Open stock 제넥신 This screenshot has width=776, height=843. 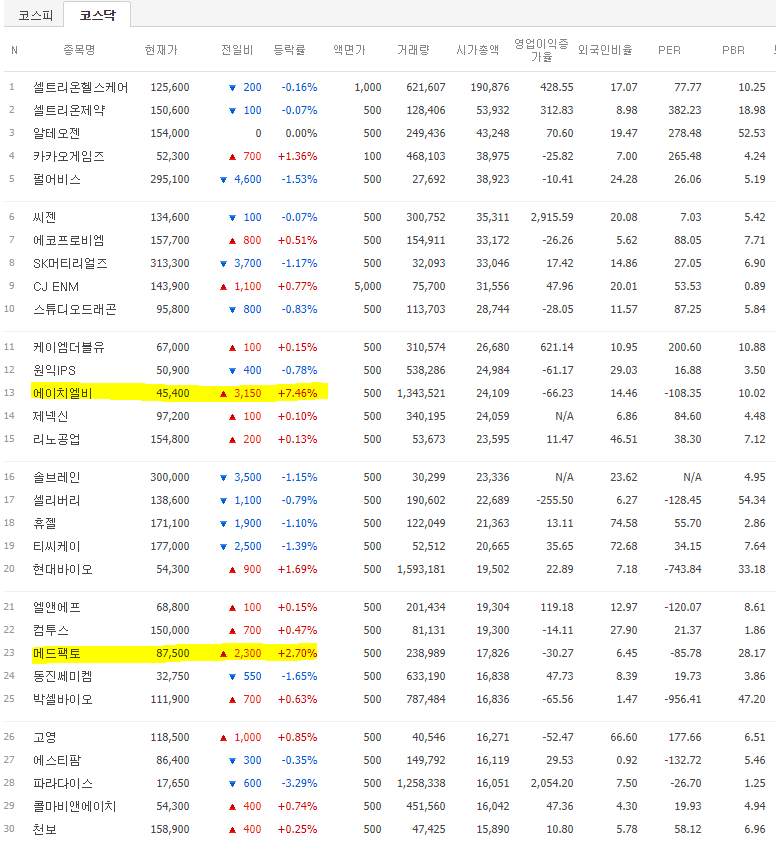51,417
